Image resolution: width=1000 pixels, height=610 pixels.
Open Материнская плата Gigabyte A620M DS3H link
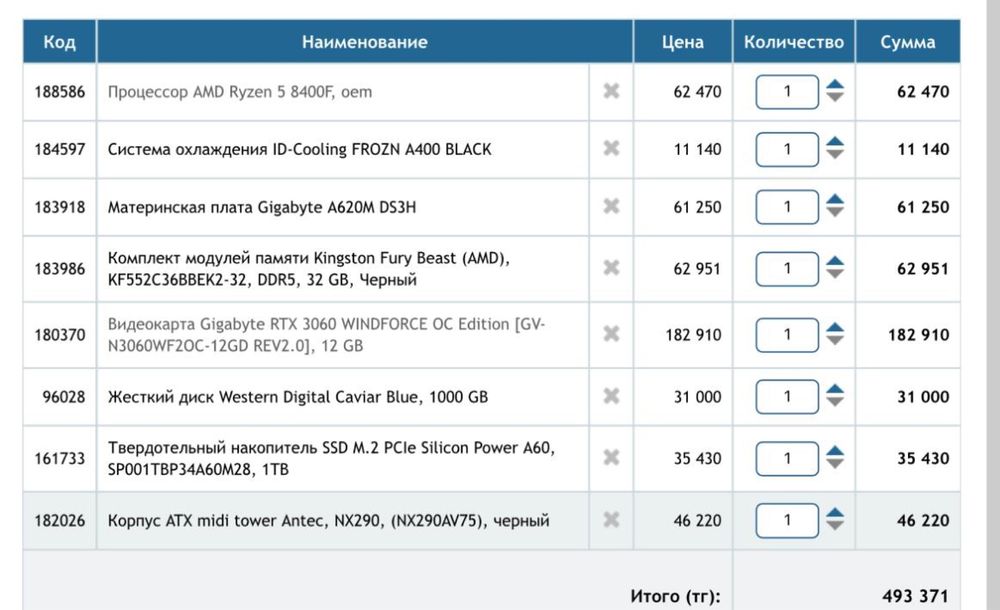[x=261, y=207]
